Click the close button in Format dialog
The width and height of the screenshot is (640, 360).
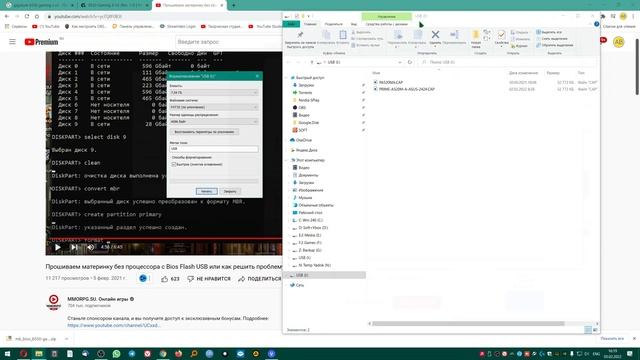click(230, 191)
